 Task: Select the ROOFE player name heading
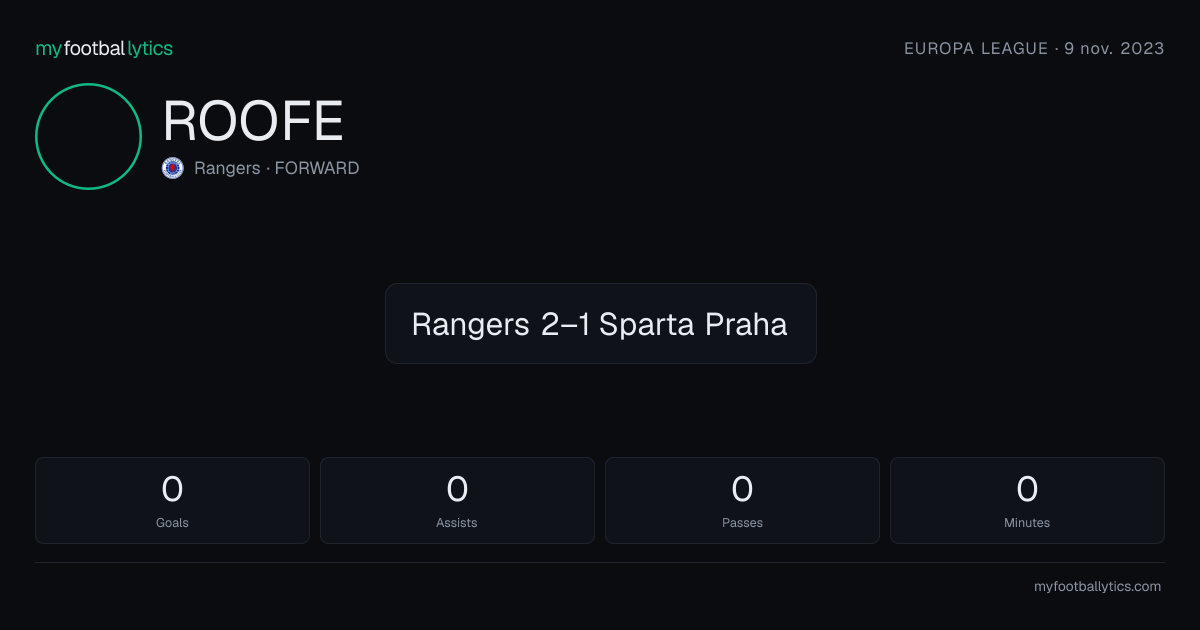pyautogui.click(x=253, y=122)
